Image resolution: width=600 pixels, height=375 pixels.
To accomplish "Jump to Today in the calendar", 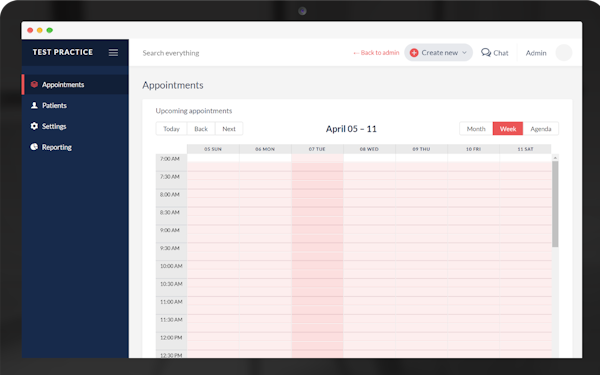I will pyautogui.click(x=171, y=129).
